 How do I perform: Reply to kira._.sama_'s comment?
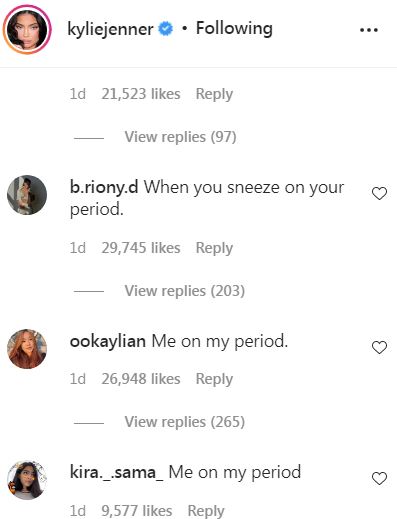pos(206,511)
